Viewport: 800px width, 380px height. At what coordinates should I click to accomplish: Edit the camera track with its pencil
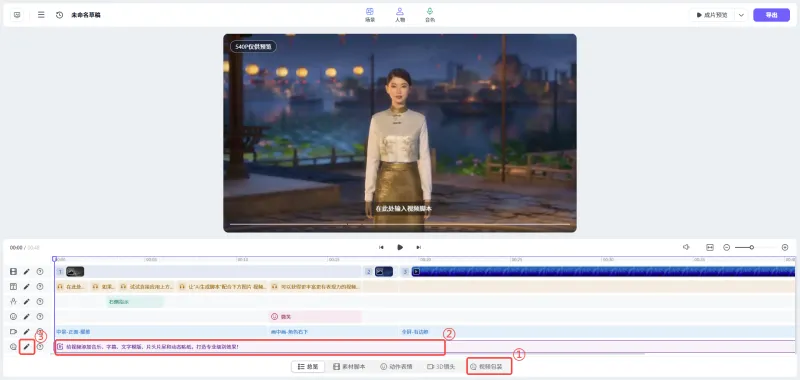tap(27, 332)
